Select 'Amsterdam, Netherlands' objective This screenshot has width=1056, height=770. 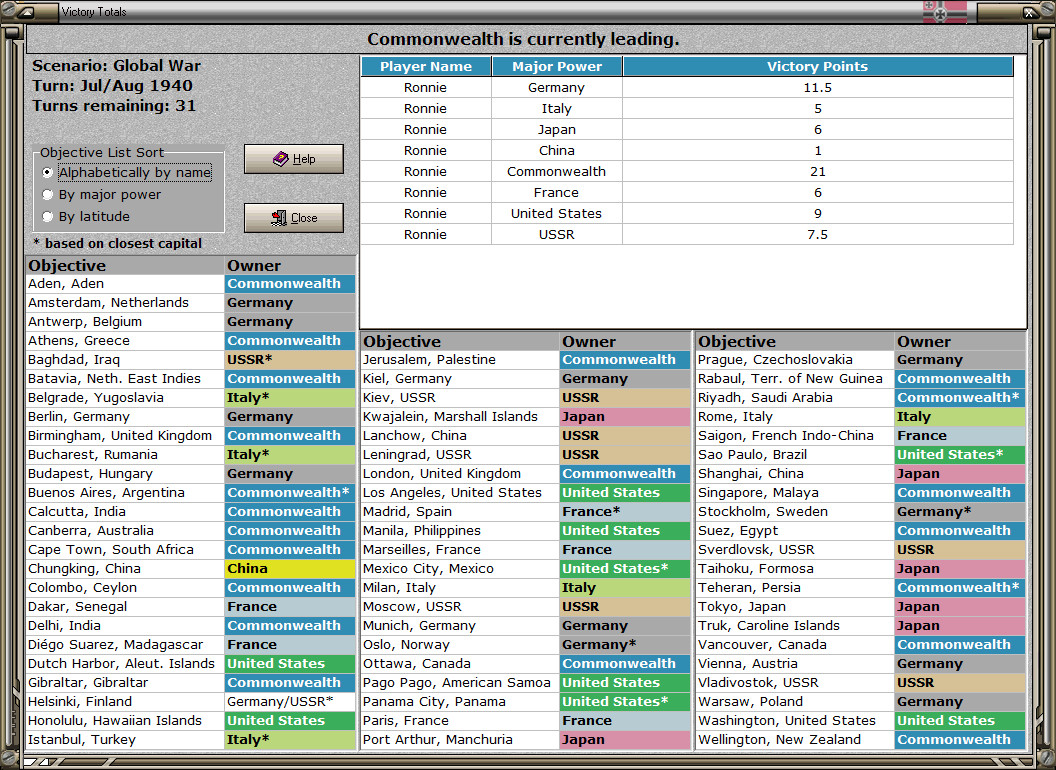125,302
